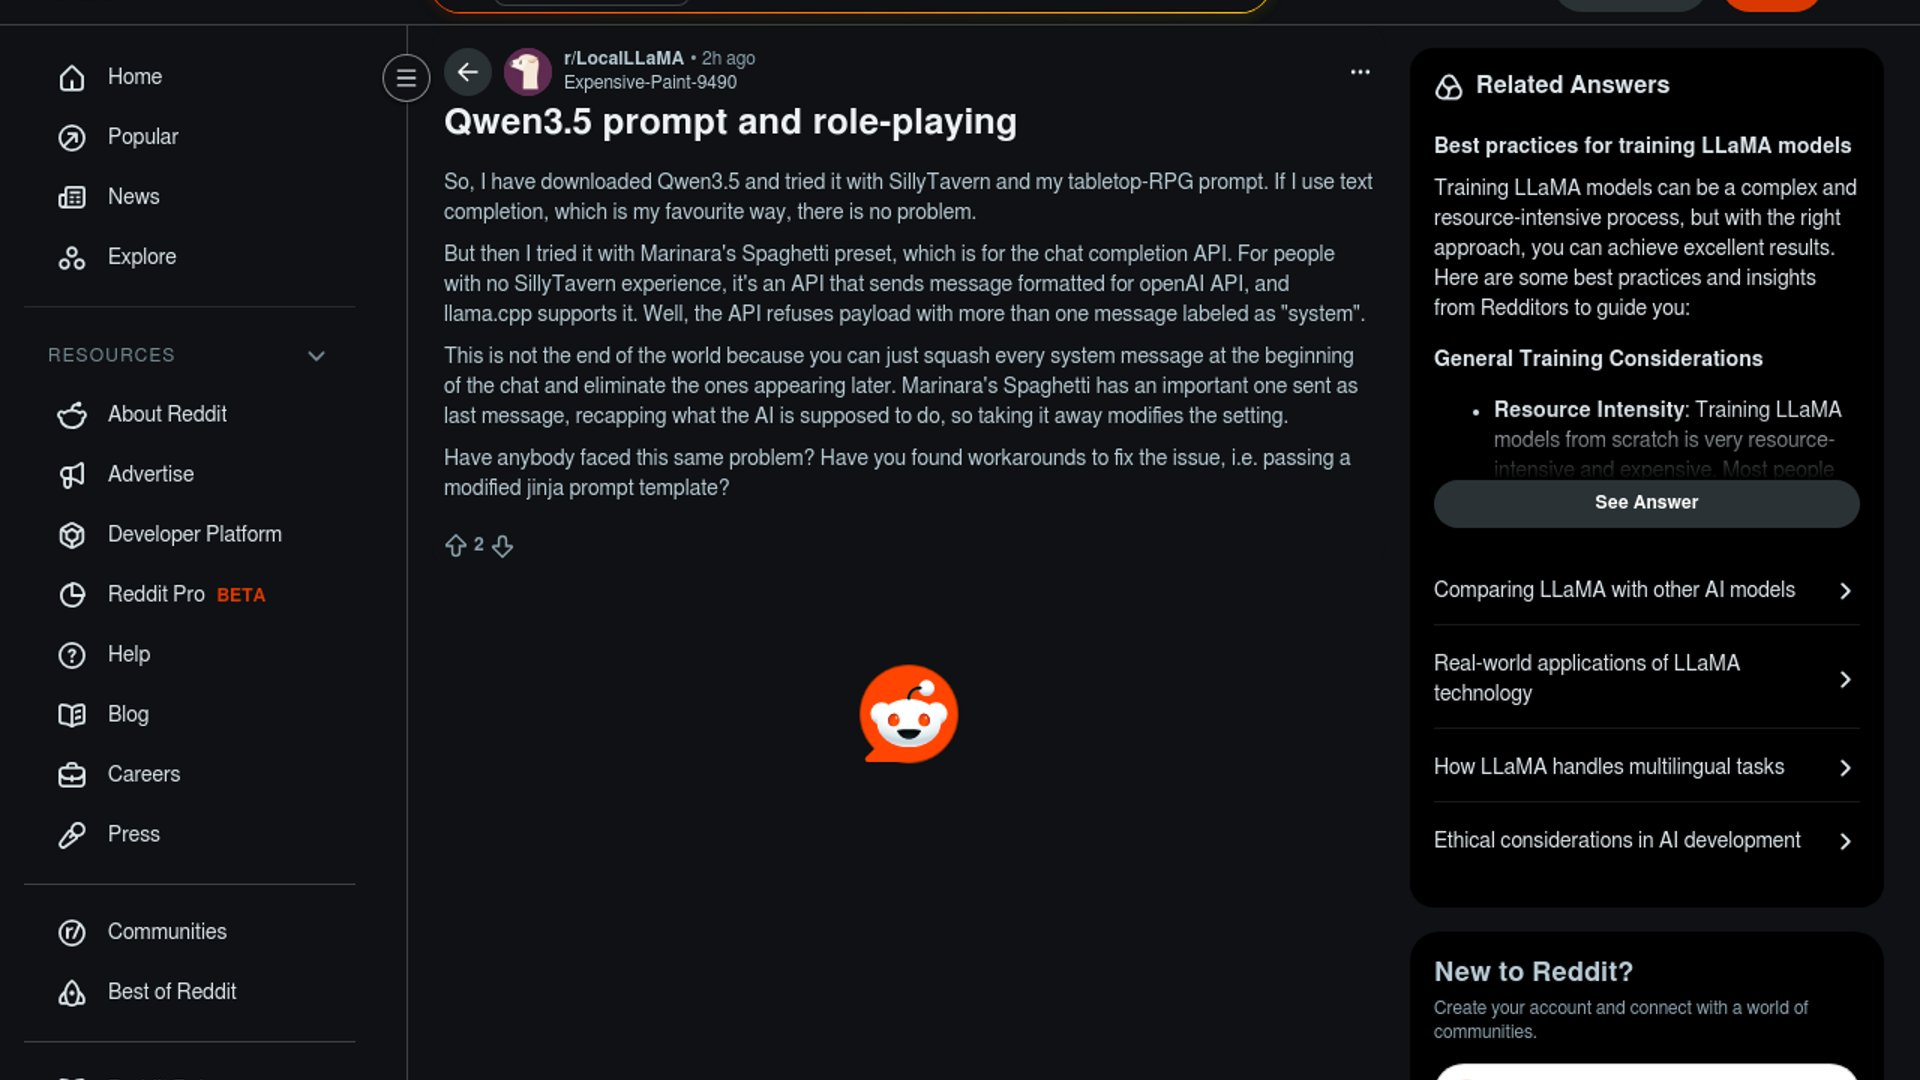
Task: Open the post's three-dot overflow menu
Action: [1360, 72]
